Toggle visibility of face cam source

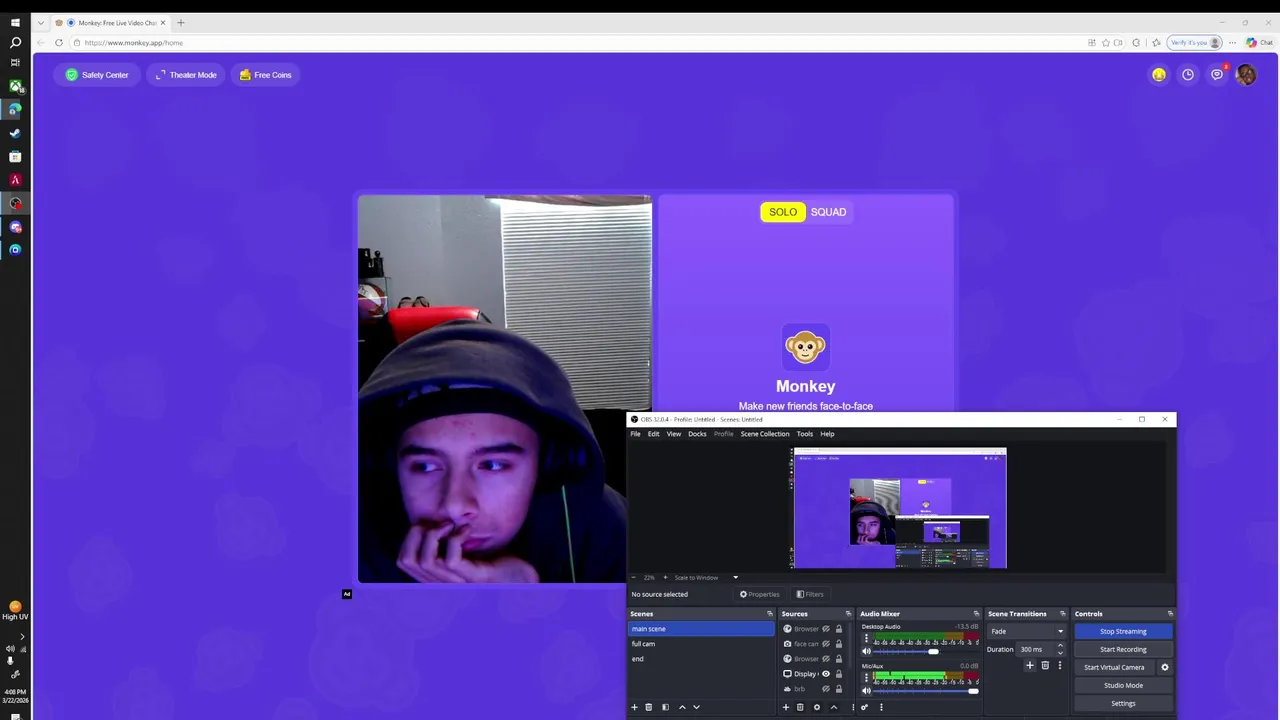(826, 644)
